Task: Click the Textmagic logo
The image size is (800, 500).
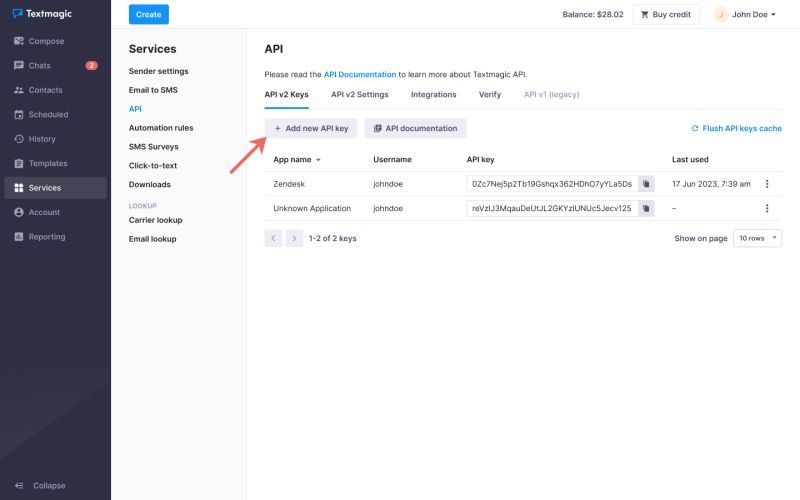Action: tap(42, 14)
